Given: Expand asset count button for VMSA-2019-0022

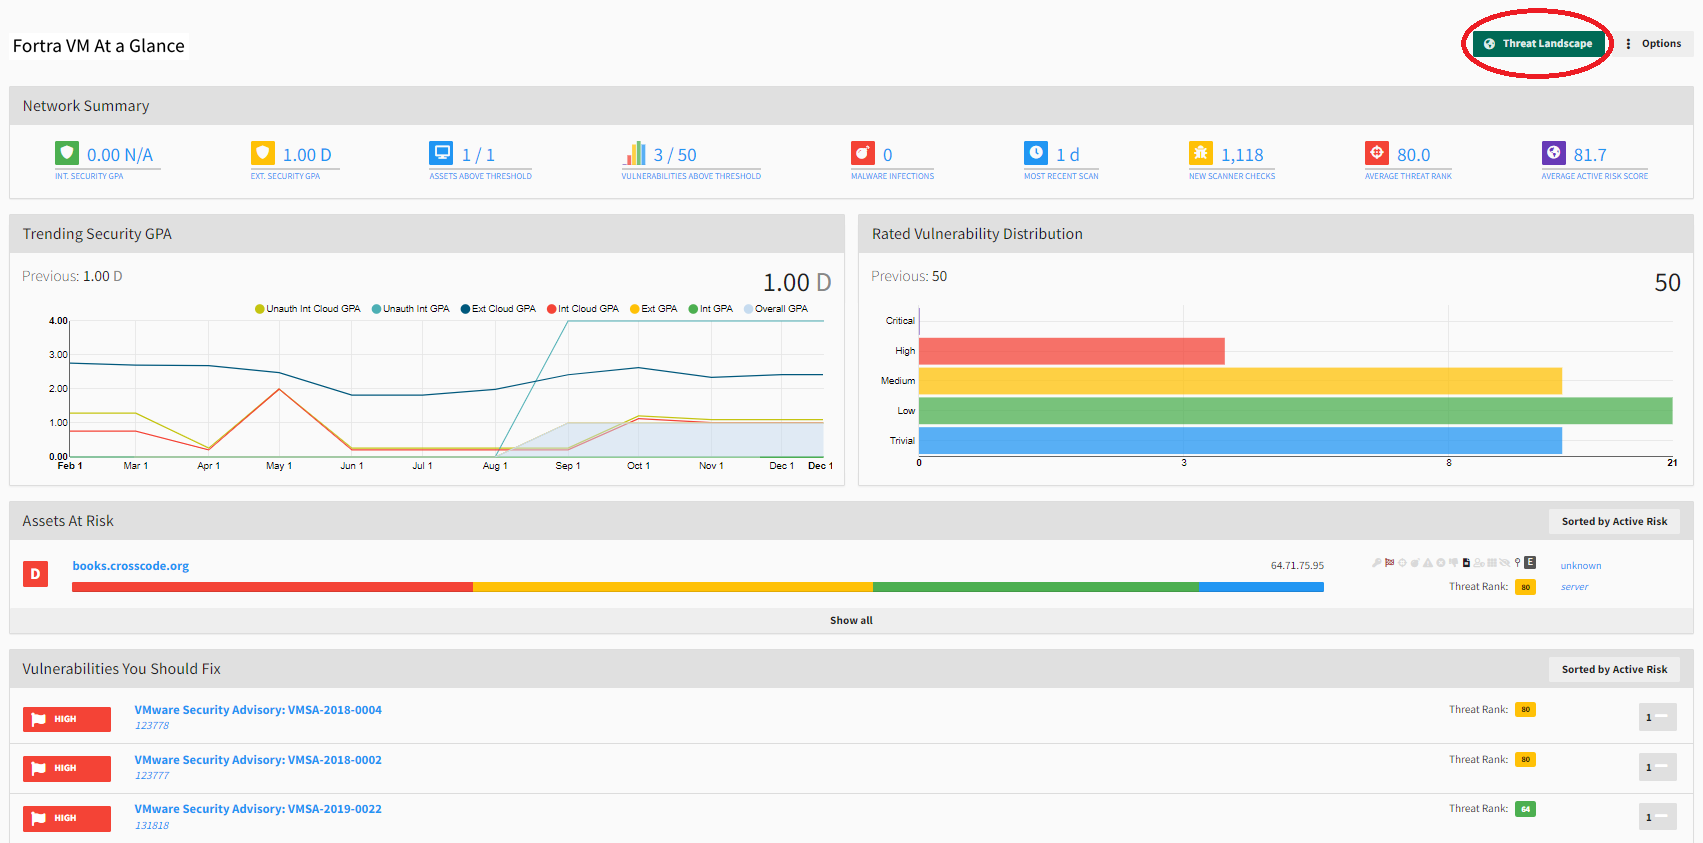Looking at the screenshot, I should pyautogui.click(x=1657, y=817).
